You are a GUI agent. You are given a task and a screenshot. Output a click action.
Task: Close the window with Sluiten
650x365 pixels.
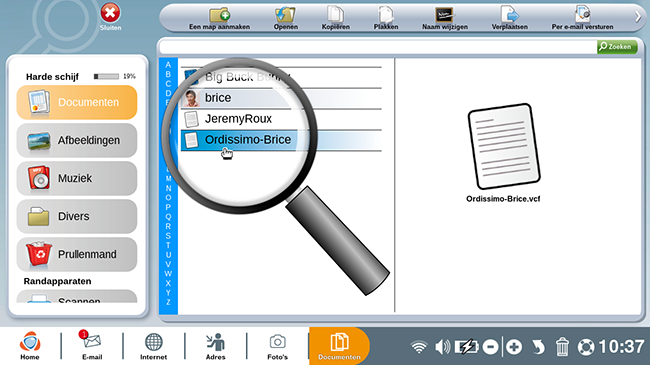tap(110, 17)
